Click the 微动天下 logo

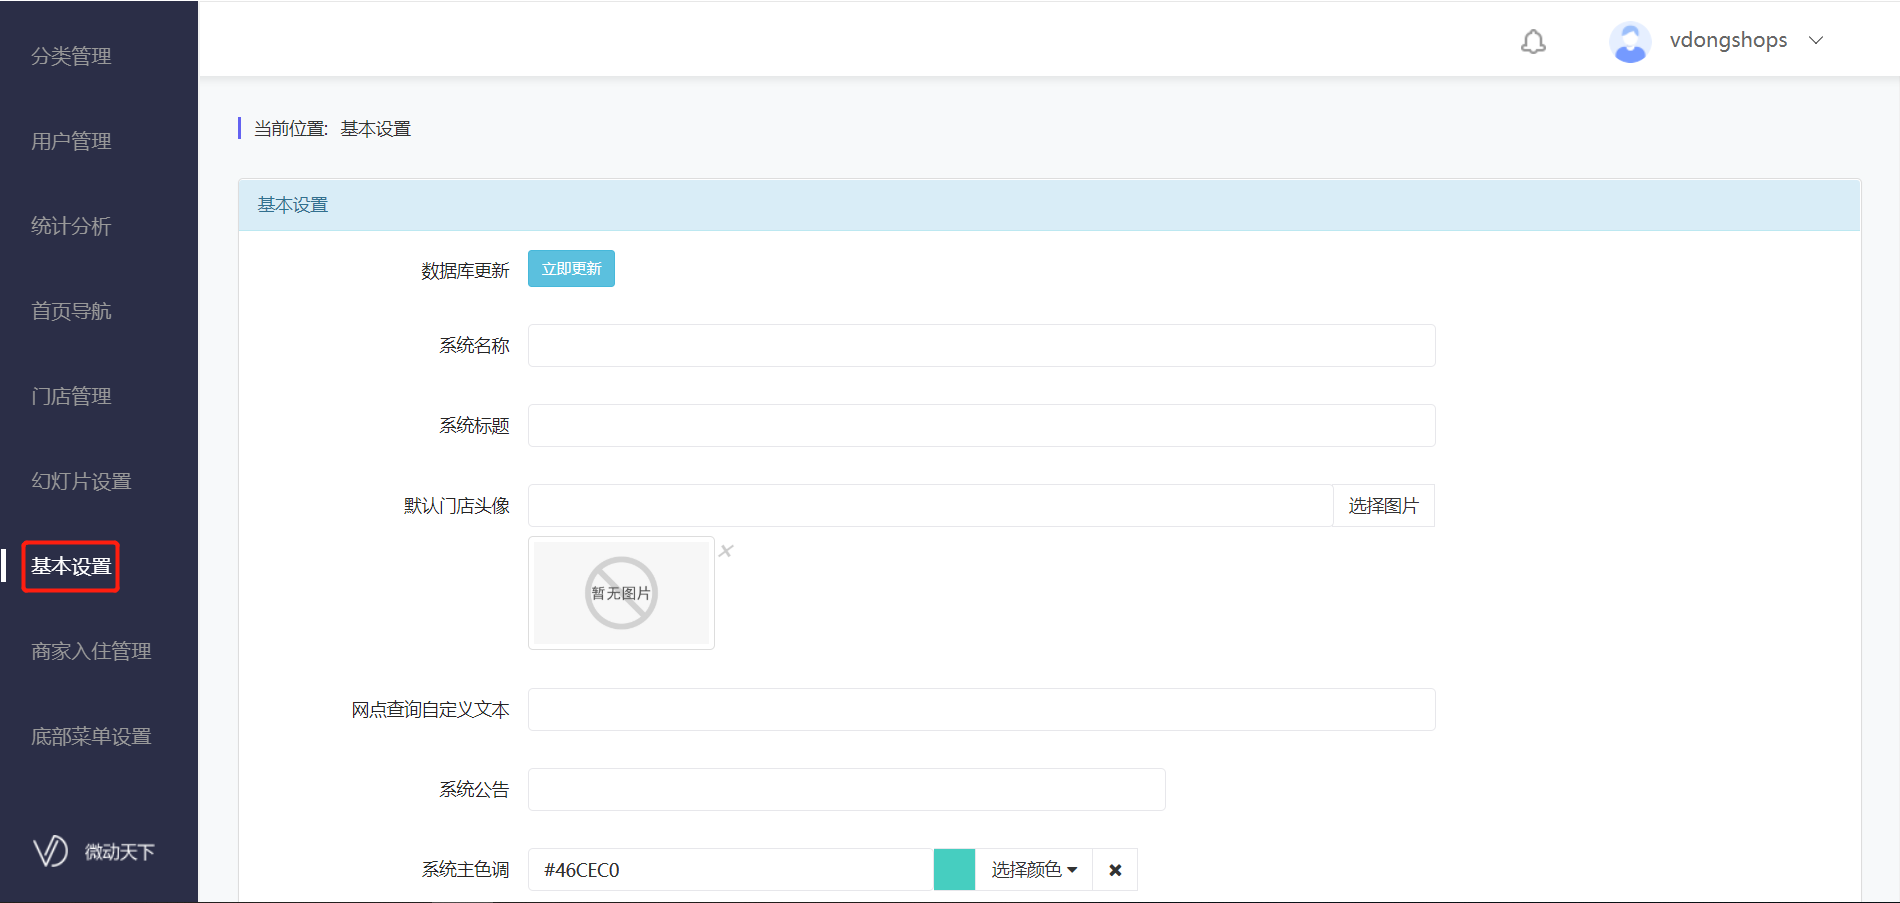coord(94,851)
